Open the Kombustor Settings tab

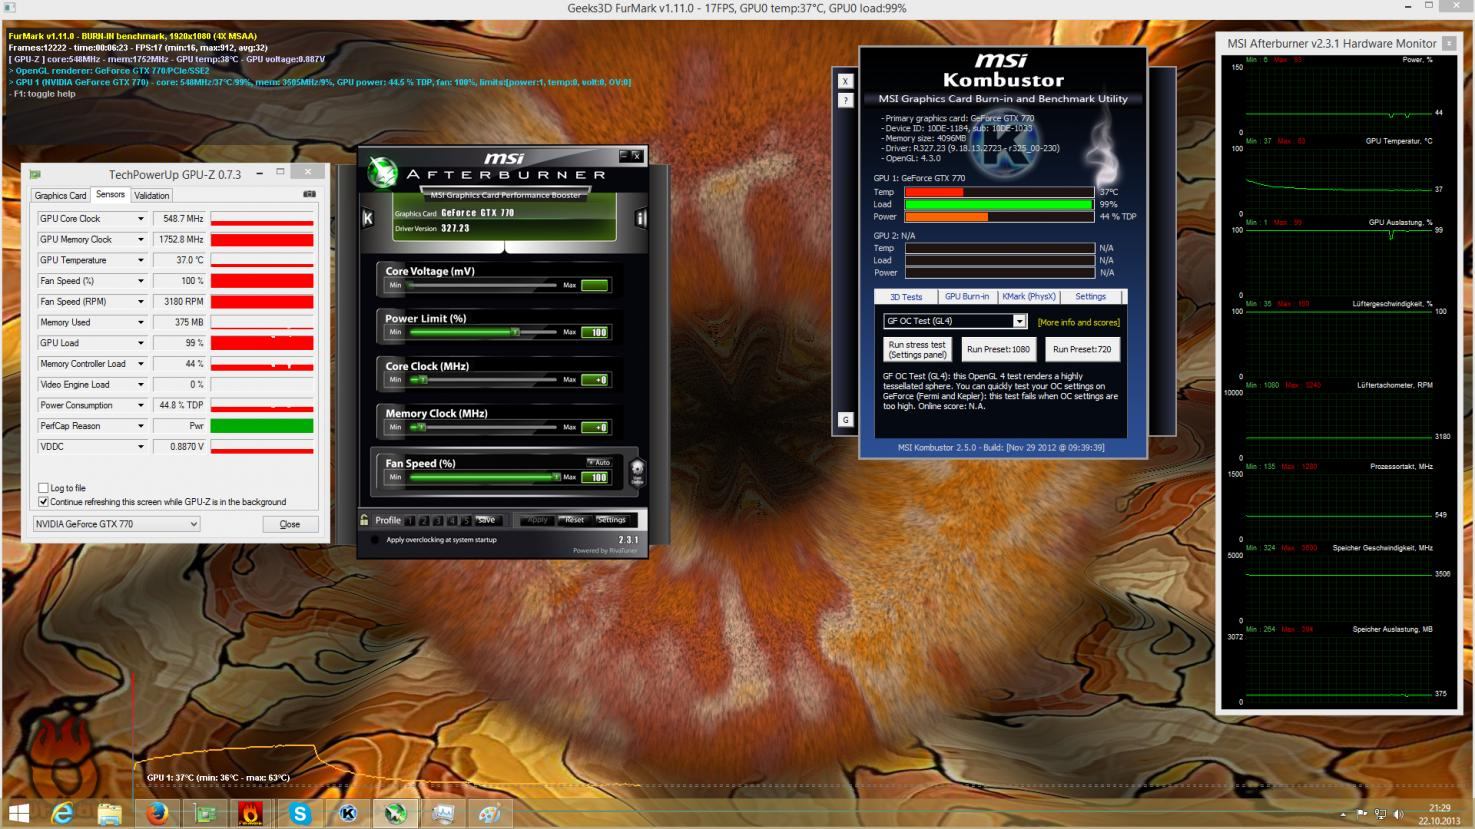point(1090,297)
